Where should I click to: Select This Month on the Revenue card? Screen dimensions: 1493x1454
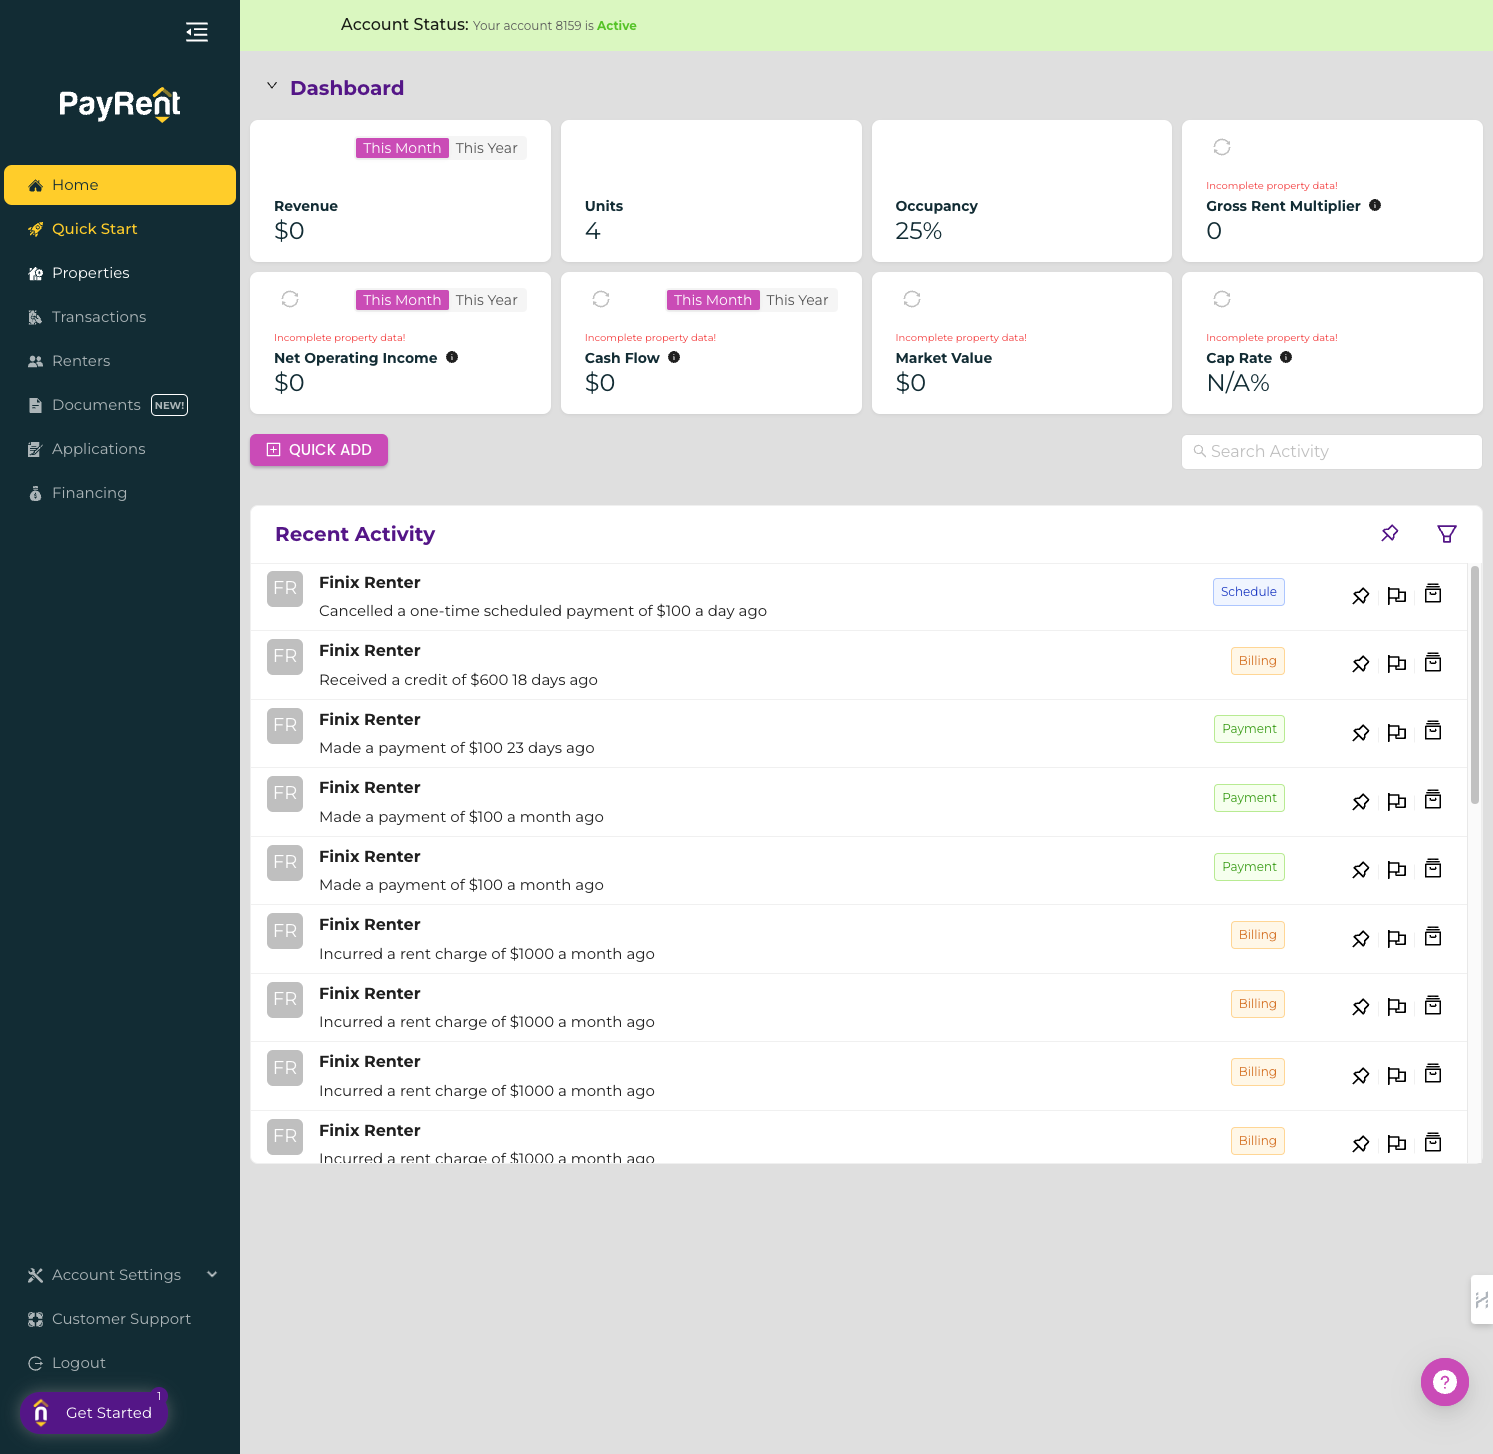pos(402,148)
